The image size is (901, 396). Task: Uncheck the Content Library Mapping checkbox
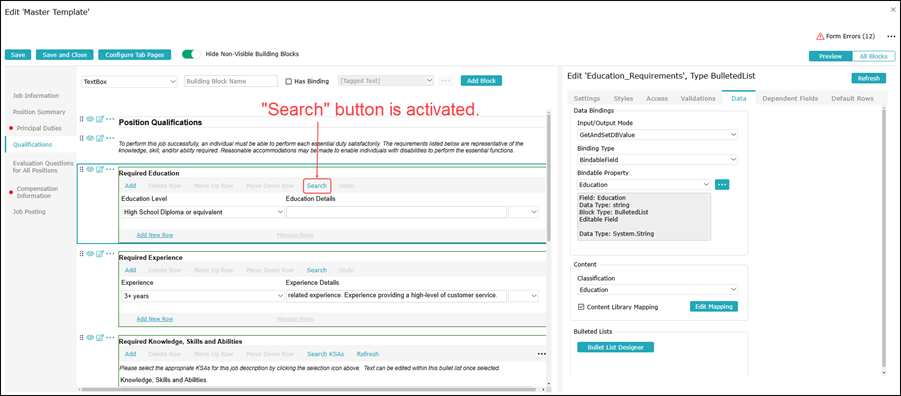point(581,307)
